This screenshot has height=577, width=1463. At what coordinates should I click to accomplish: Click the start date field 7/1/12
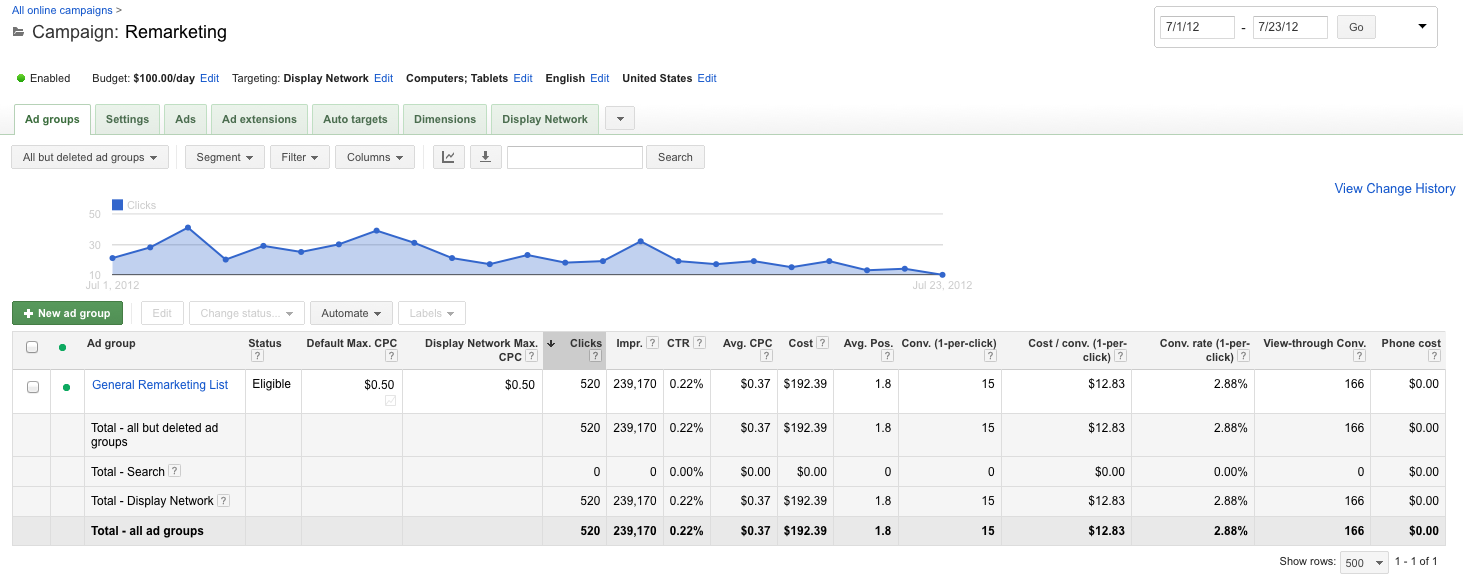pyautogui.click(x=1198, y=27)
